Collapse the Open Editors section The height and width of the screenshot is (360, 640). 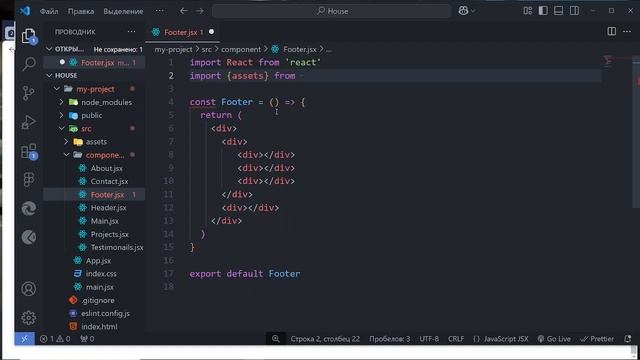point(49,49)
